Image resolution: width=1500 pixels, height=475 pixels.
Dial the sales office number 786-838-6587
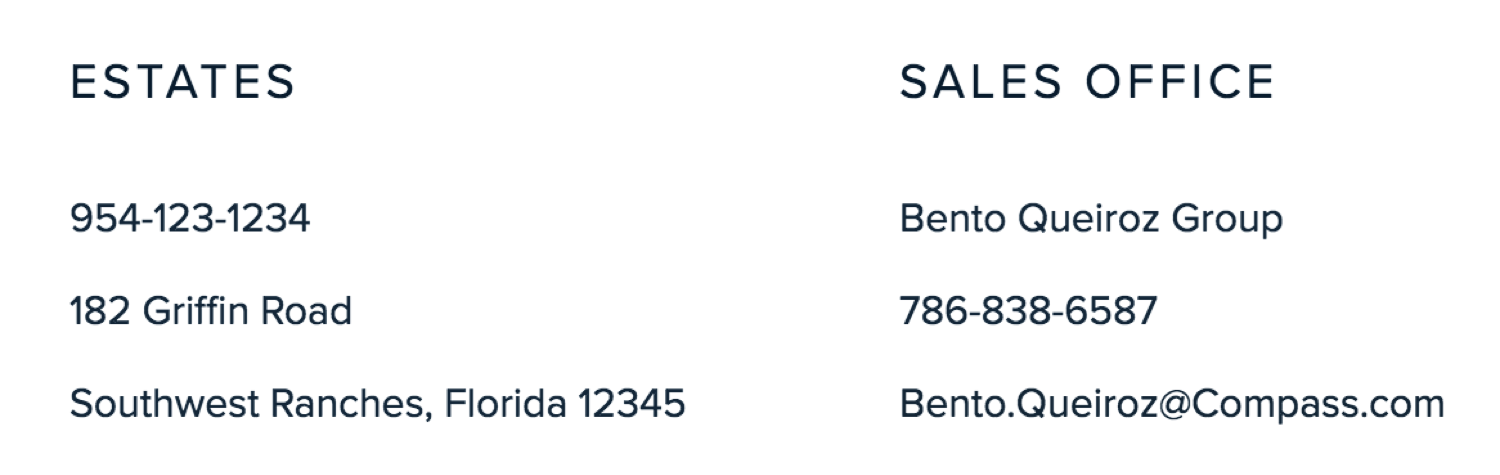click(1029, 311)
